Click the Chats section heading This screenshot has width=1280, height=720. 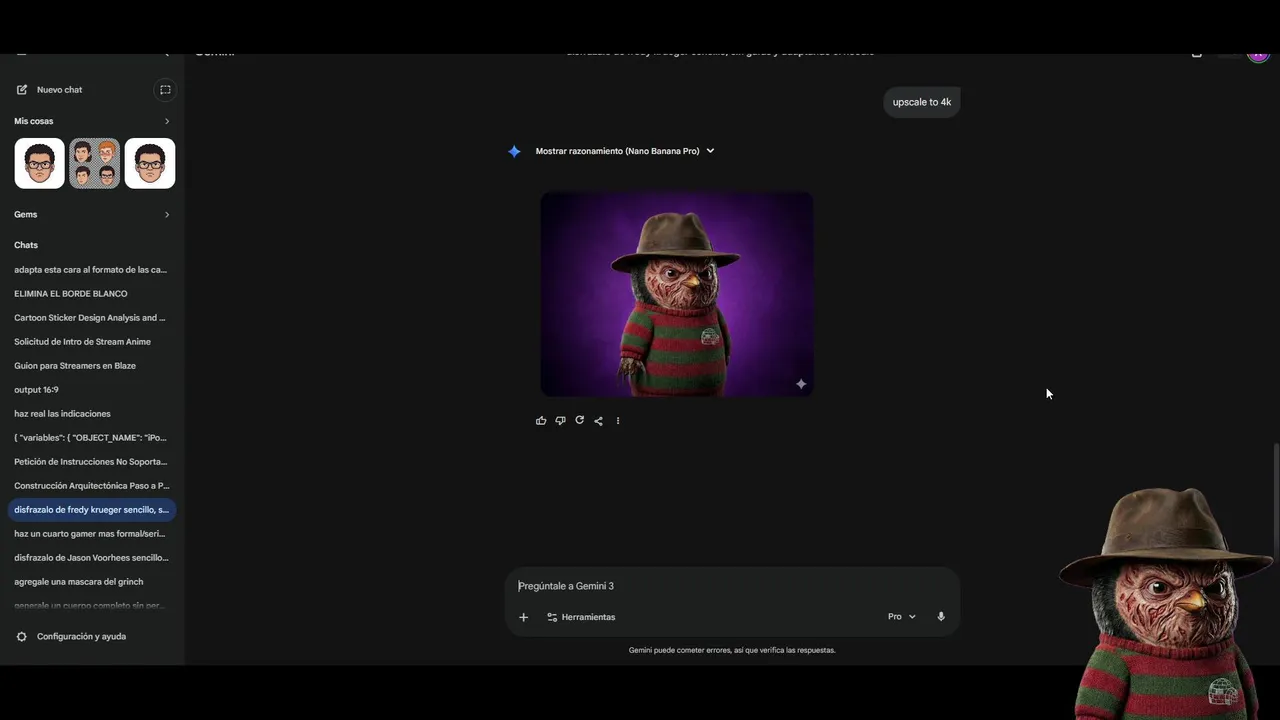tap(26, 245)
